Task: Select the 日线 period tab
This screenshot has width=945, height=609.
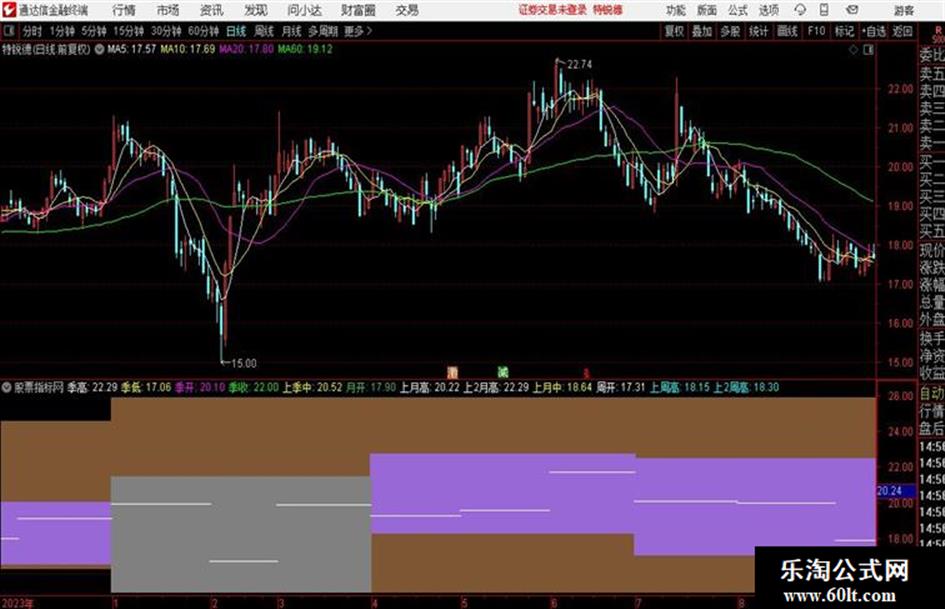Action: click(236, 31)
